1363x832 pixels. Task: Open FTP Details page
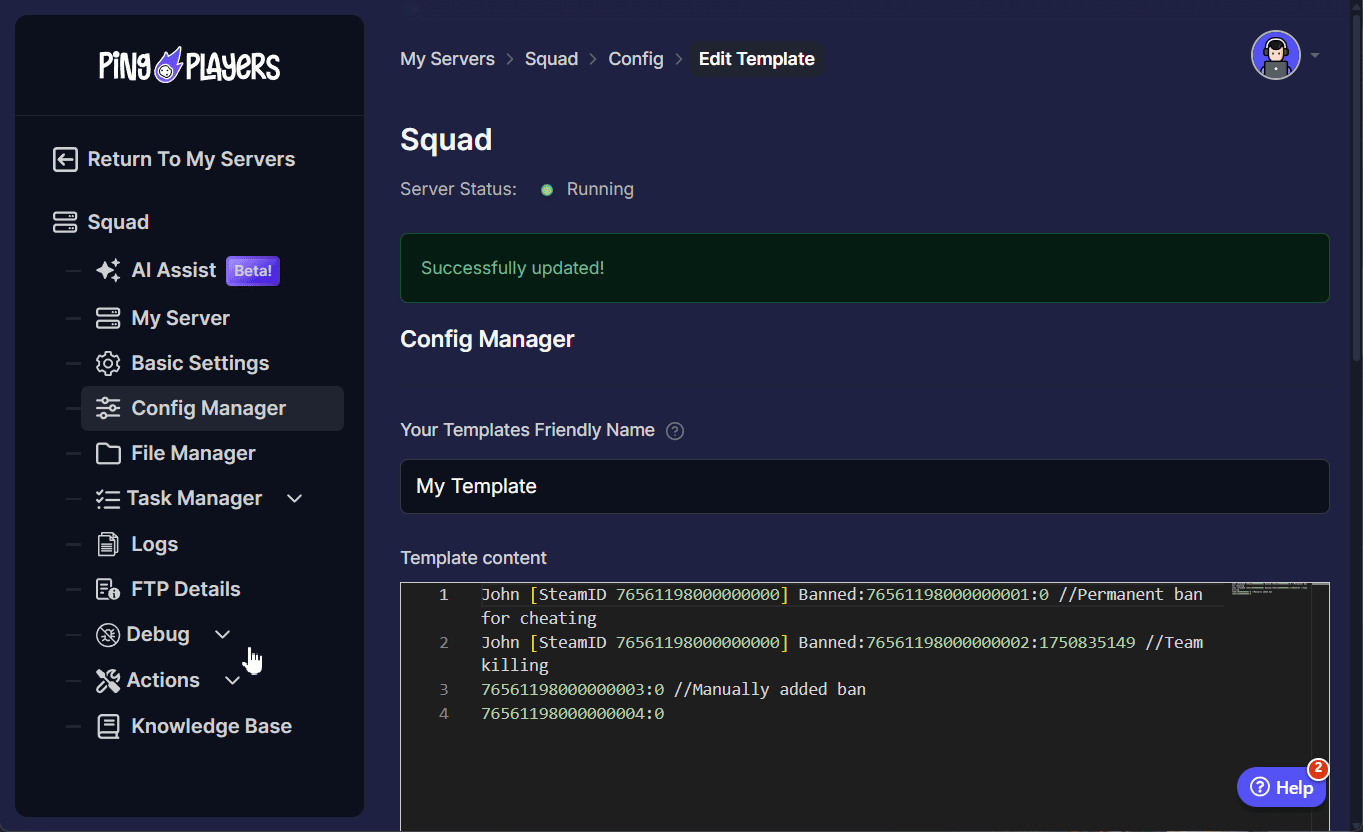click(x=185, y=589)
